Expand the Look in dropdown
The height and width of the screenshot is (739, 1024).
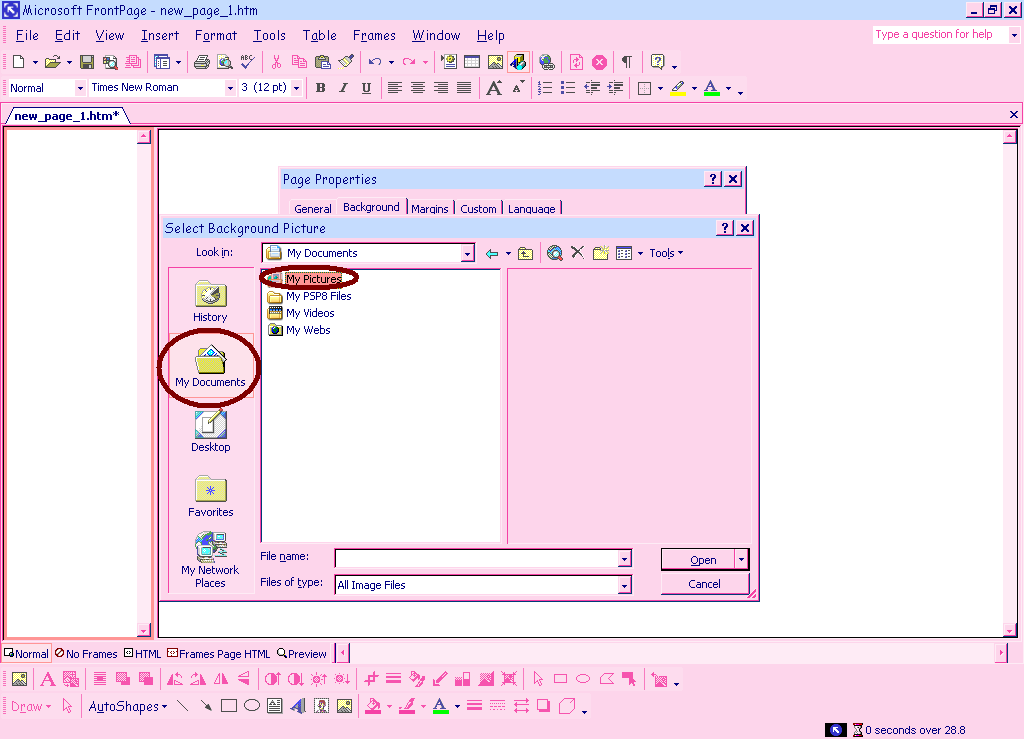[x=467, y=253]
